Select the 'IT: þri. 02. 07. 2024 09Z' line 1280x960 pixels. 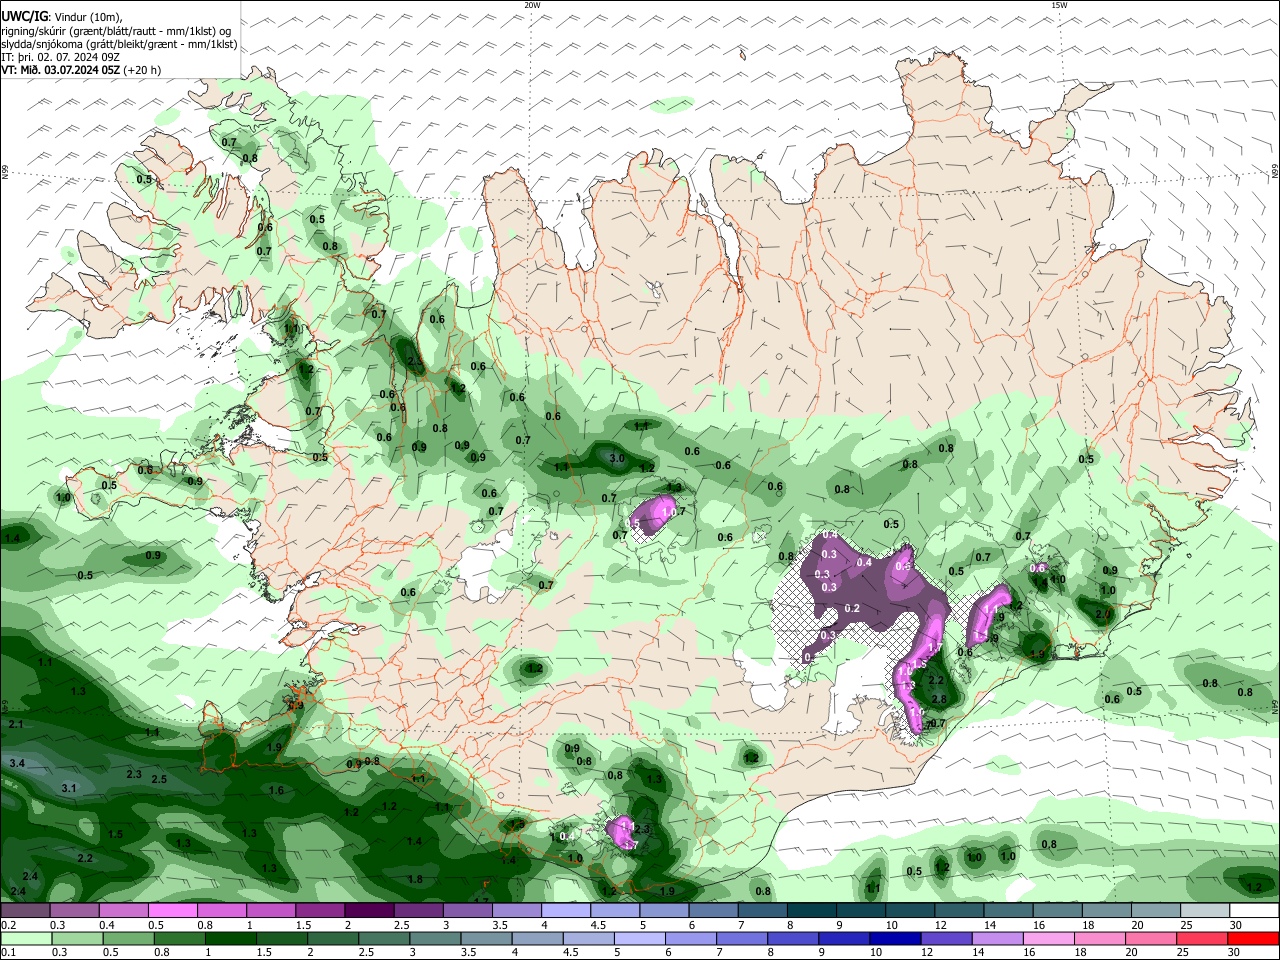click(61, 57)
